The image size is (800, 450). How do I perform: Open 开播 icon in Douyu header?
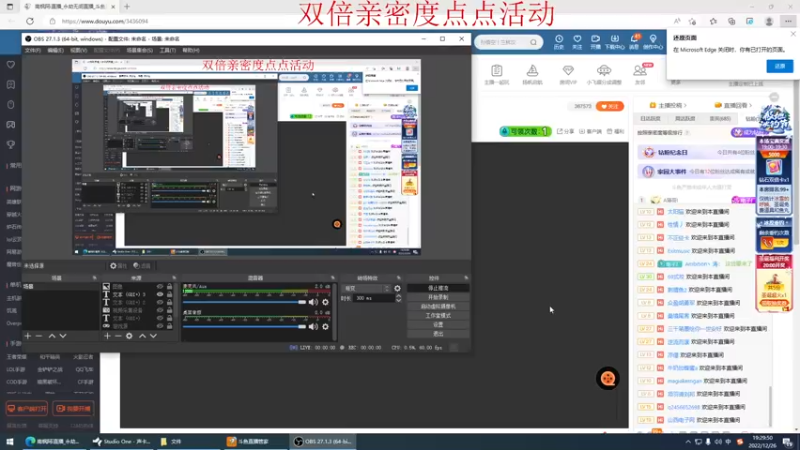595,42
